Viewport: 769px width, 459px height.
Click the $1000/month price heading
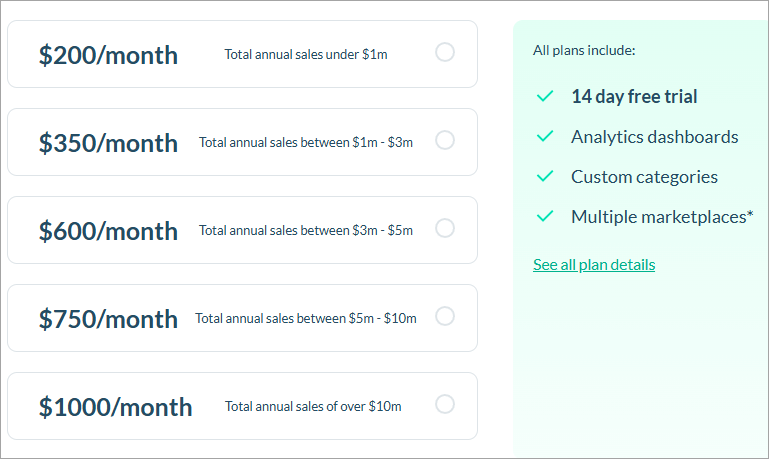[115, 407]
